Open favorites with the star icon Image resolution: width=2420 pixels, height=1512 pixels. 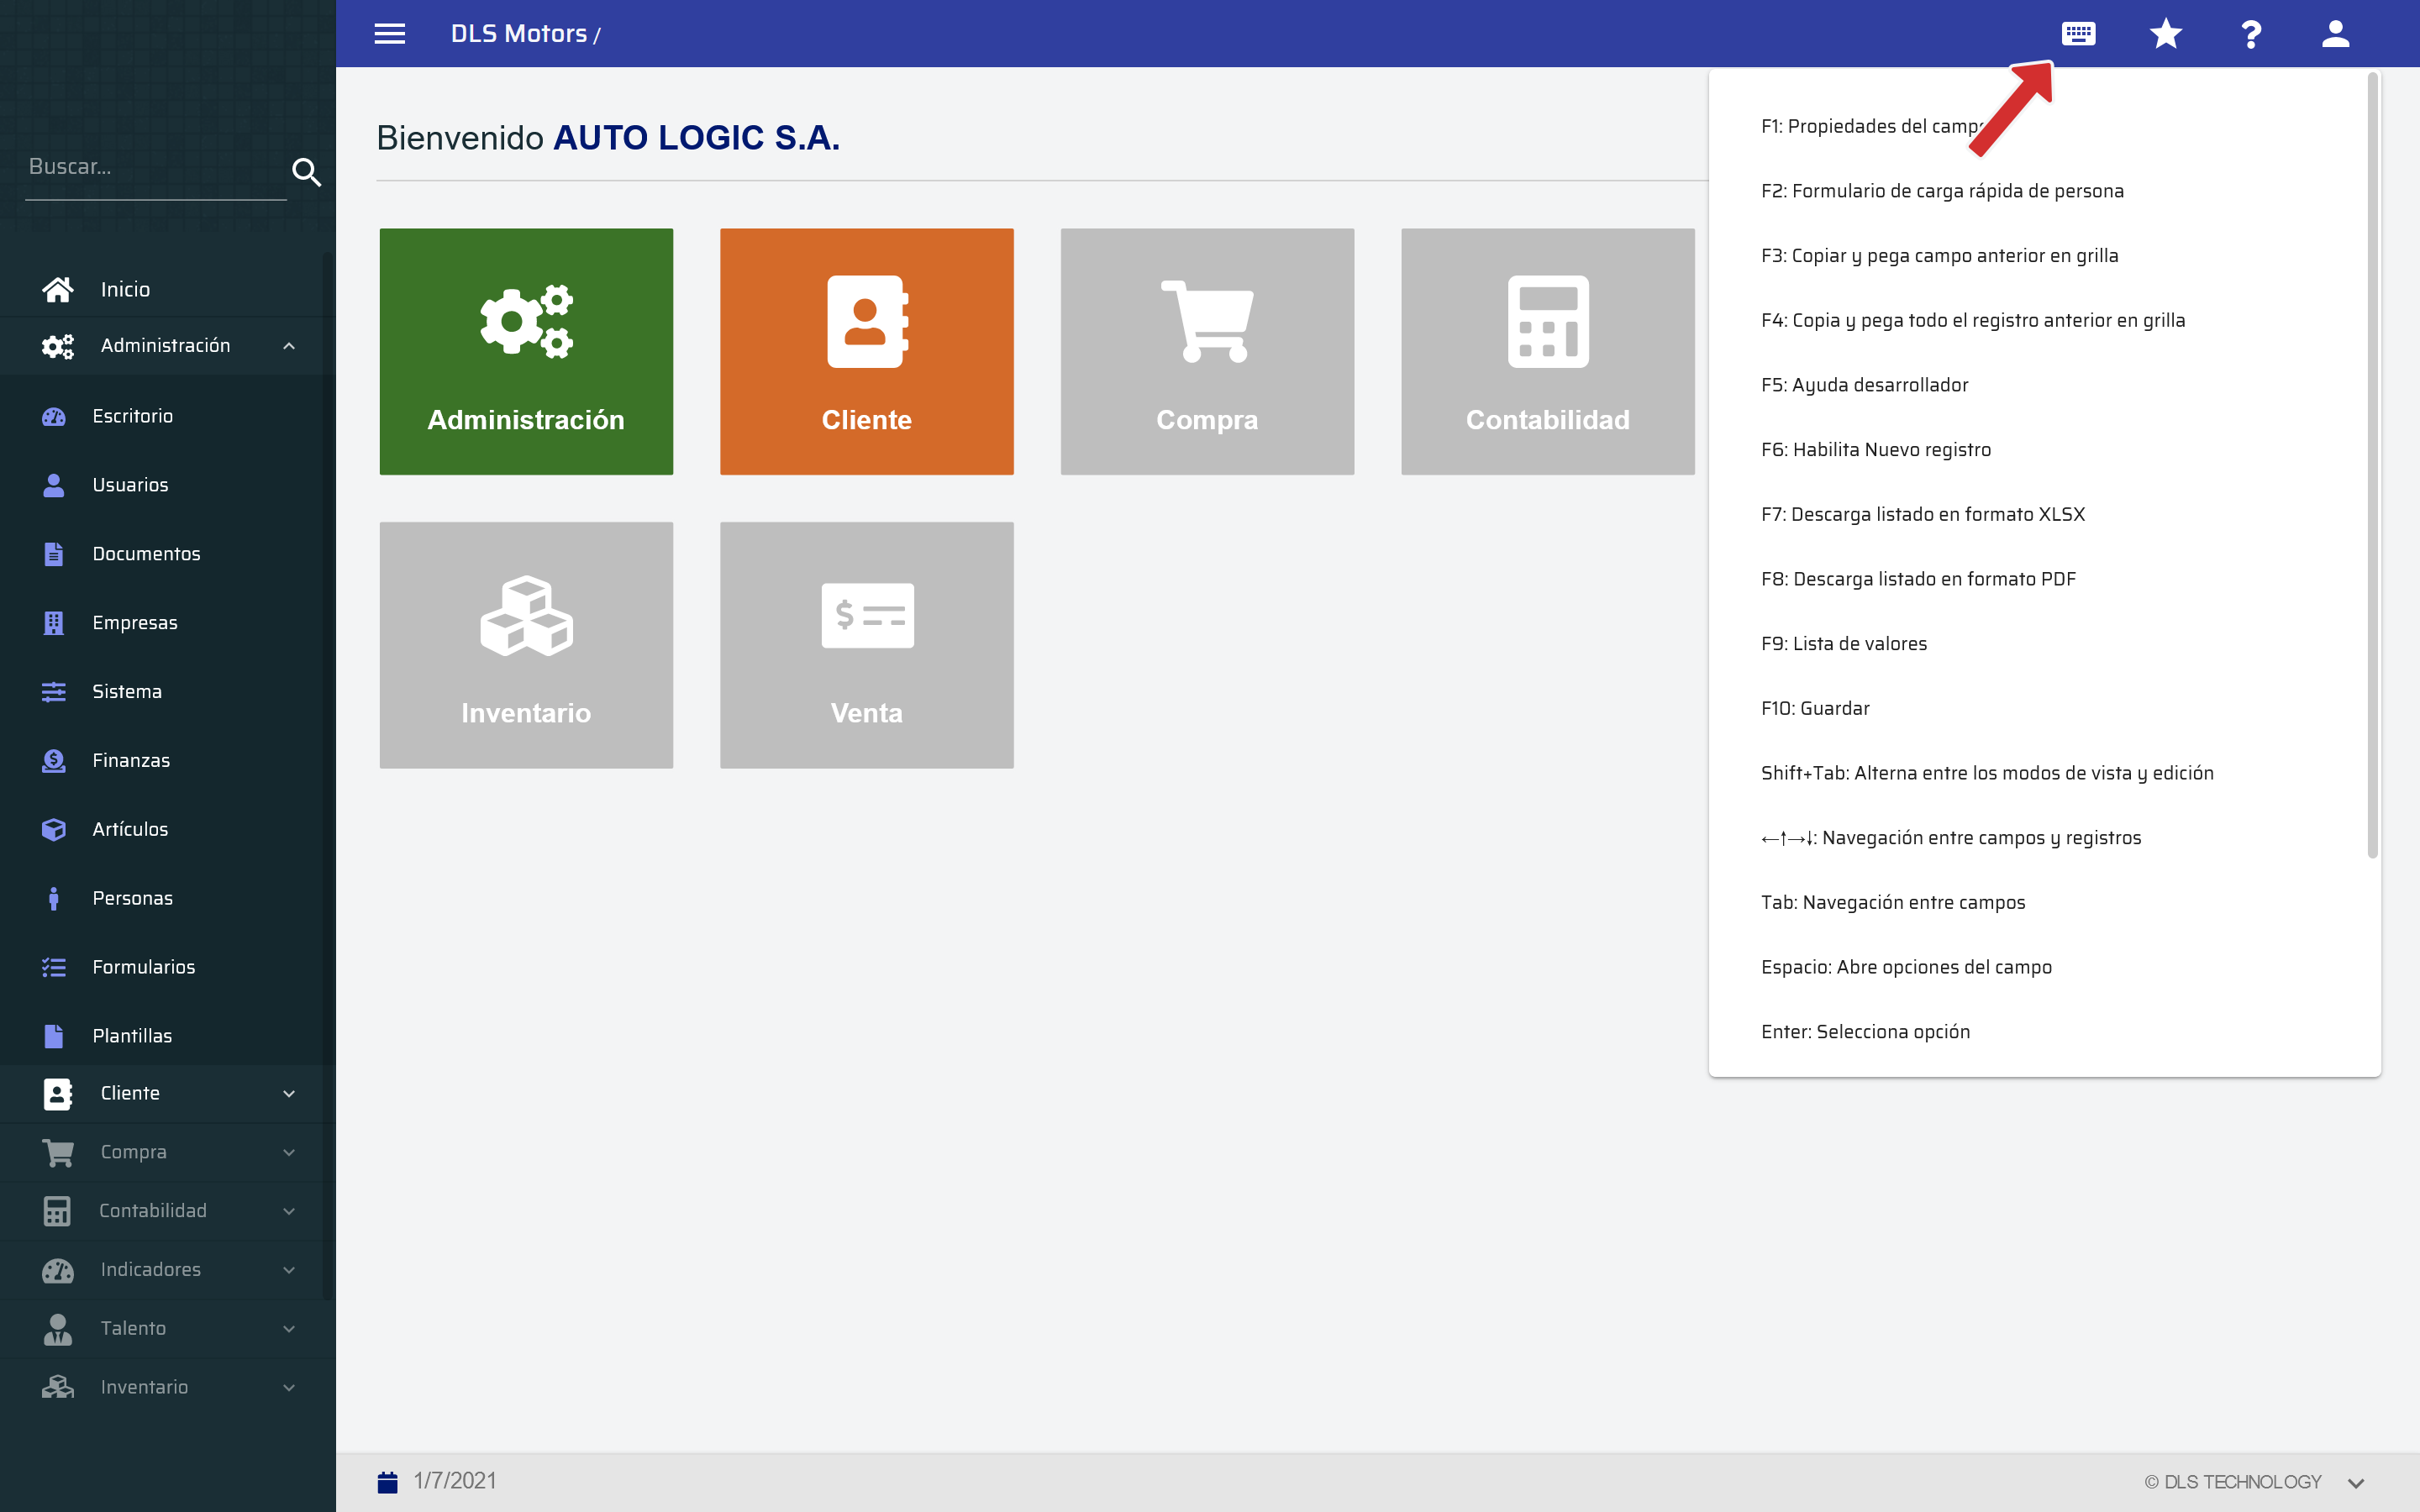[2165, 34]
